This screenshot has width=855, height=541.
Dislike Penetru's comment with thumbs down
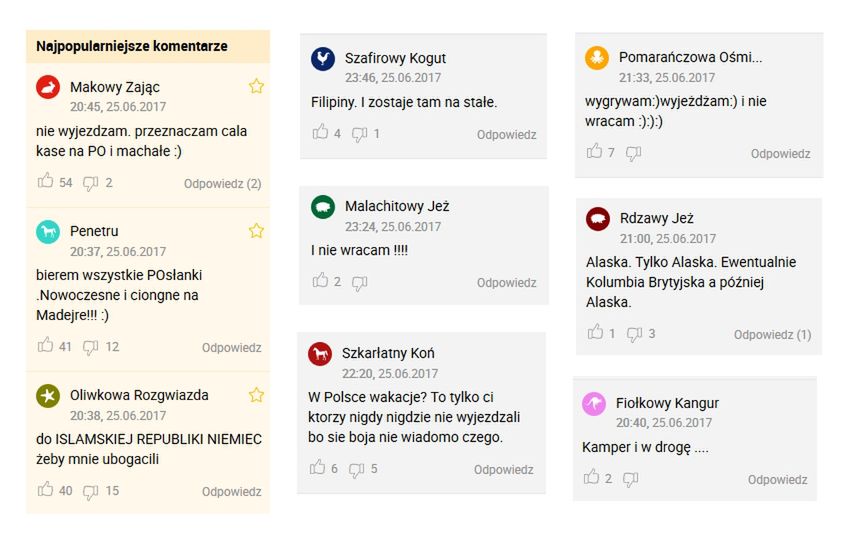91,347
